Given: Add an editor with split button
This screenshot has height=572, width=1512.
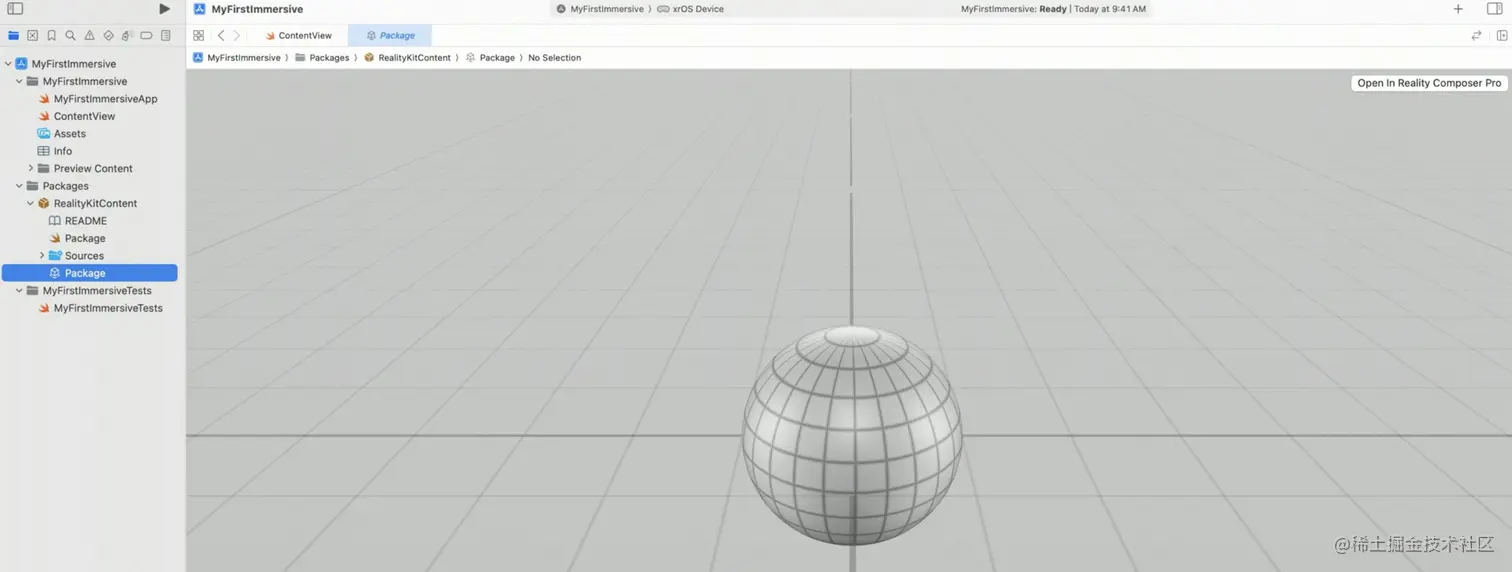Looking at the screenshot, I should coord(1502,35).
